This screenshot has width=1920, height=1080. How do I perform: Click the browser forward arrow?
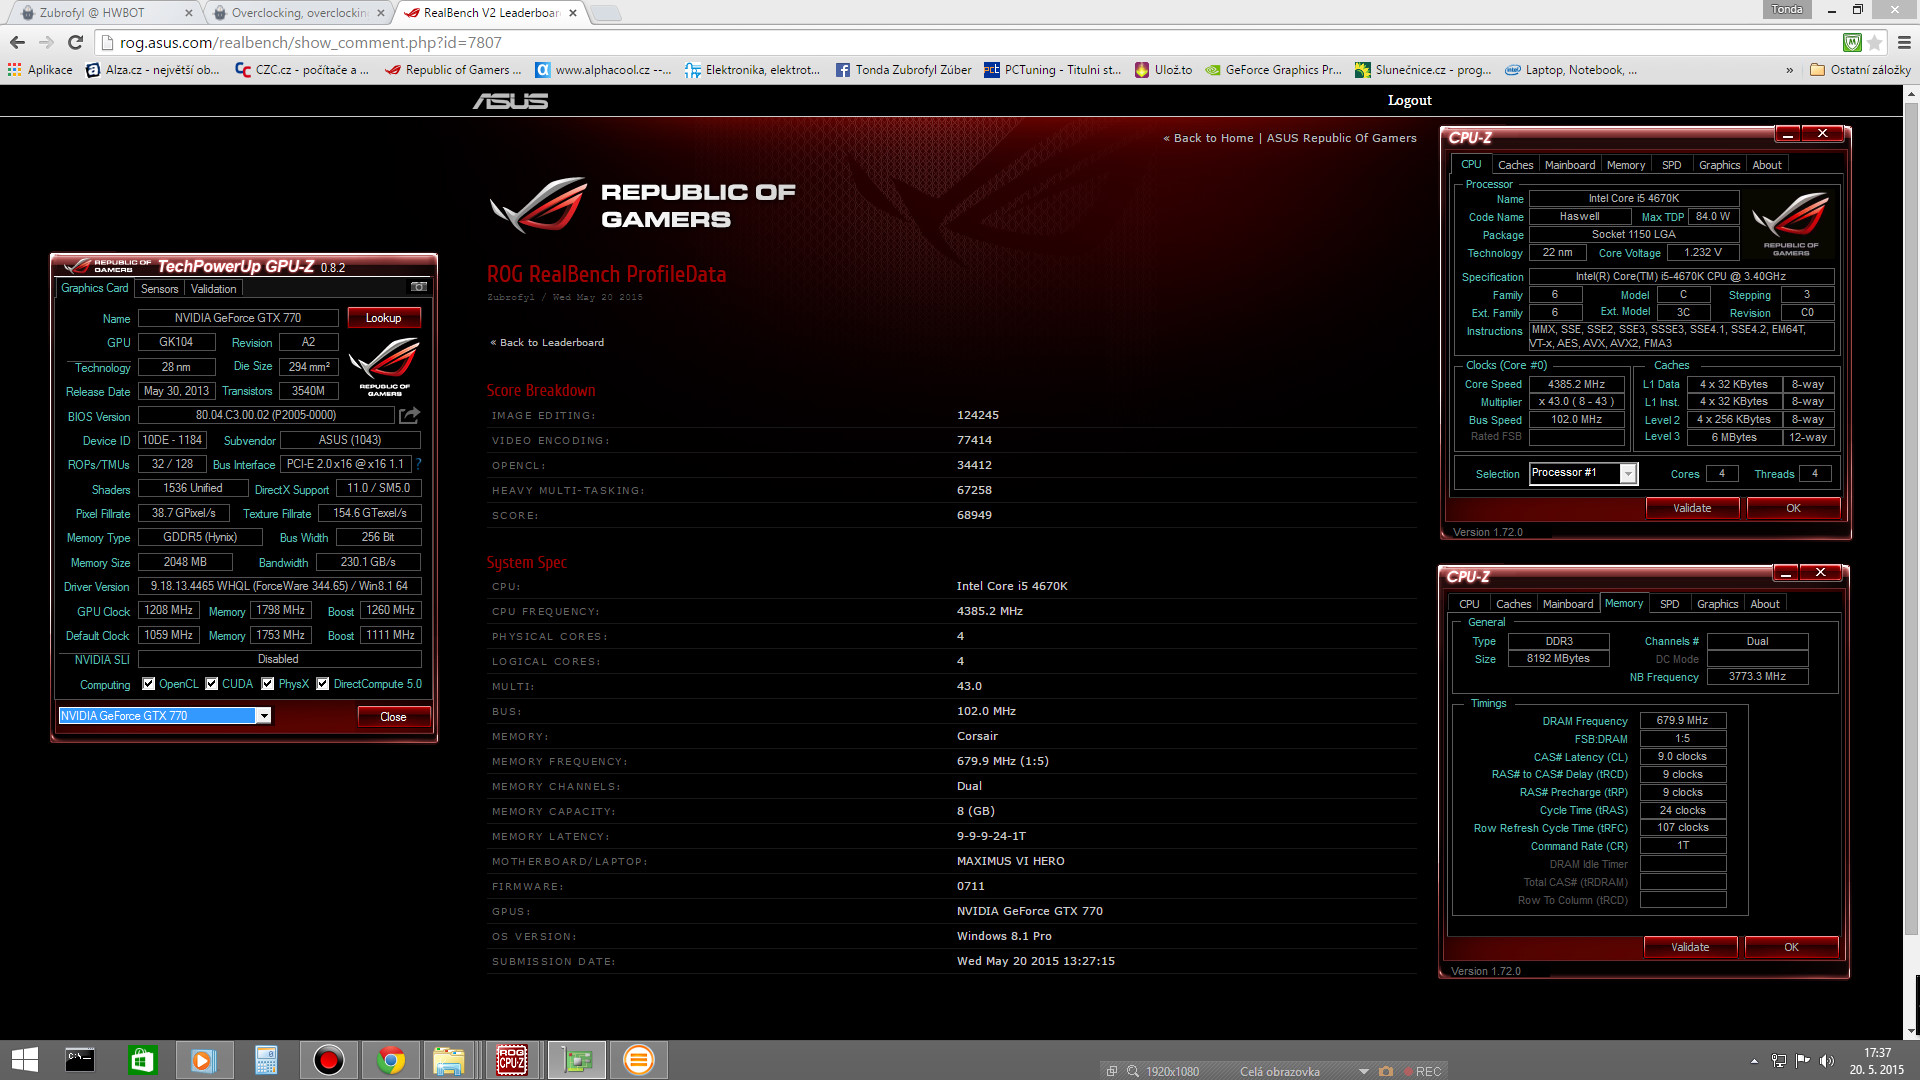[46, 42]
